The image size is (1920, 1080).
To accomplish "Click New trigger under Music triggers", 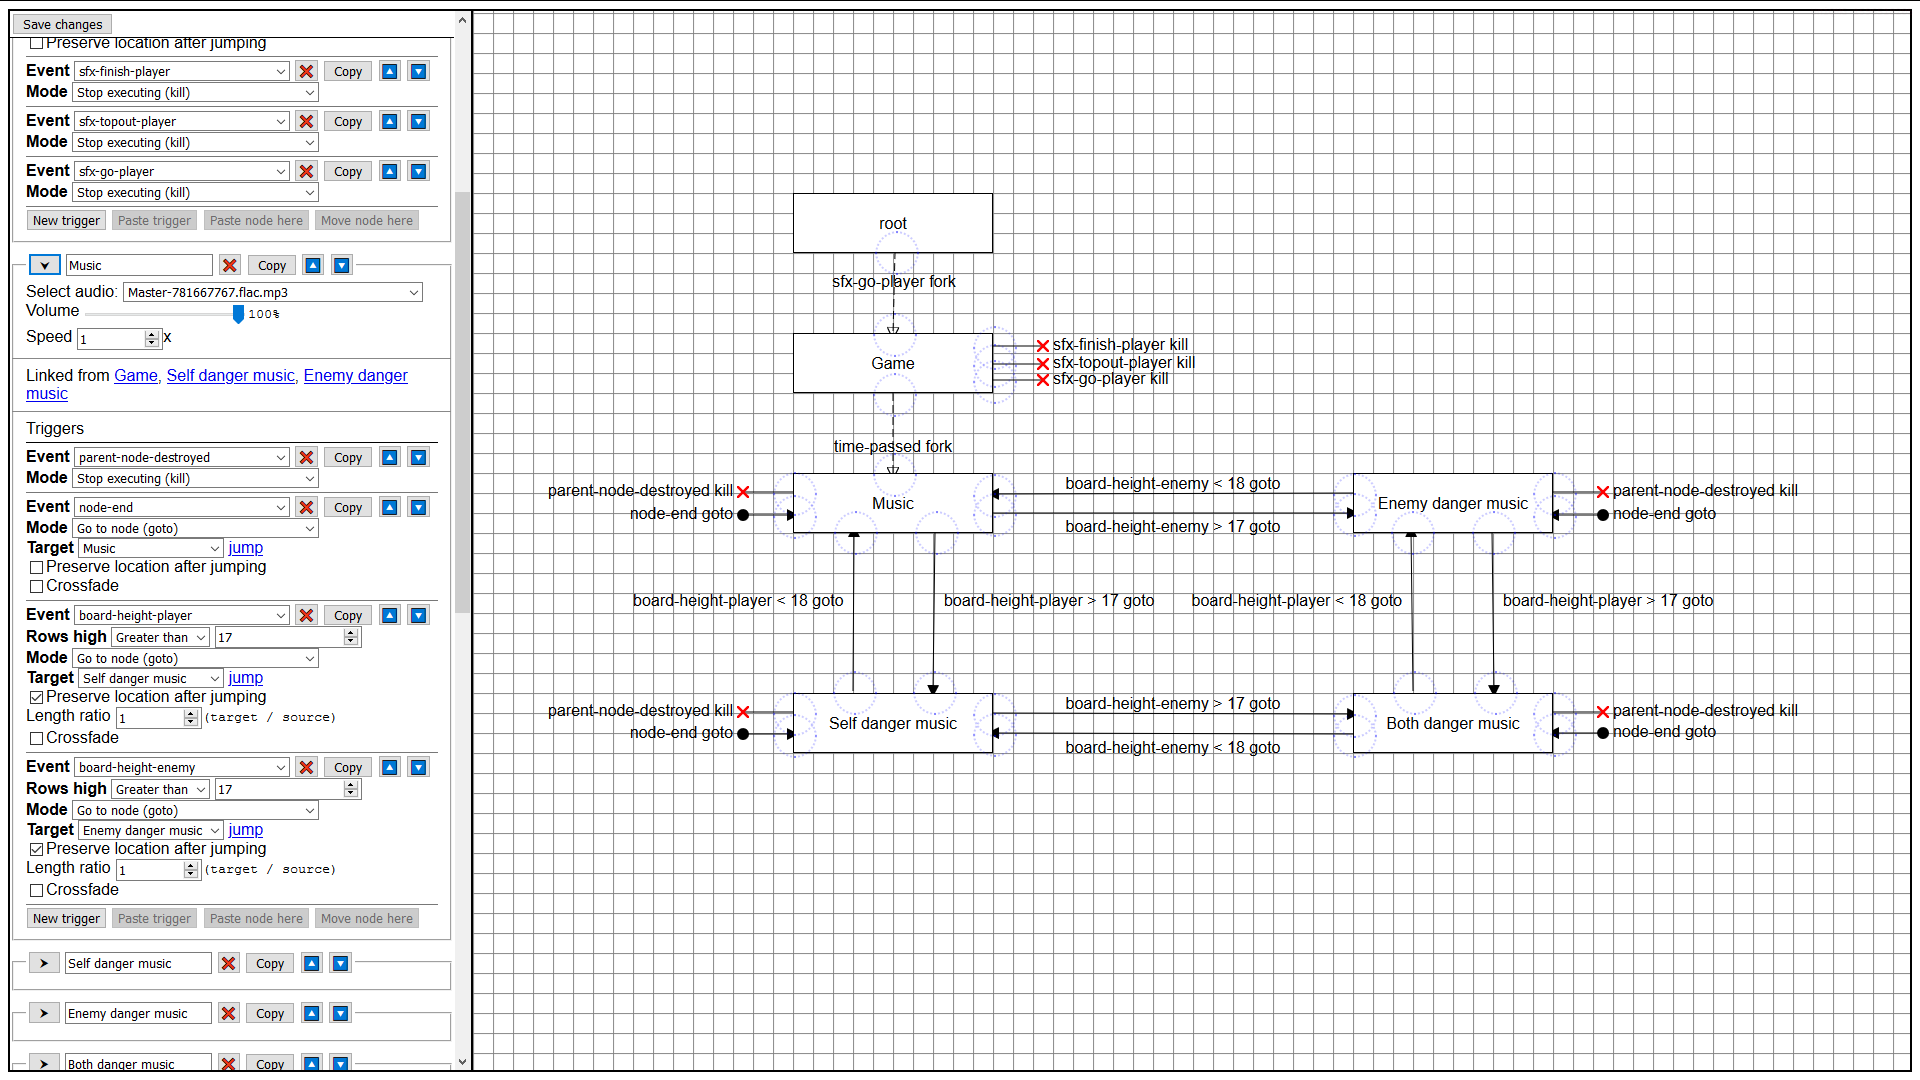I will coord(66,918).
